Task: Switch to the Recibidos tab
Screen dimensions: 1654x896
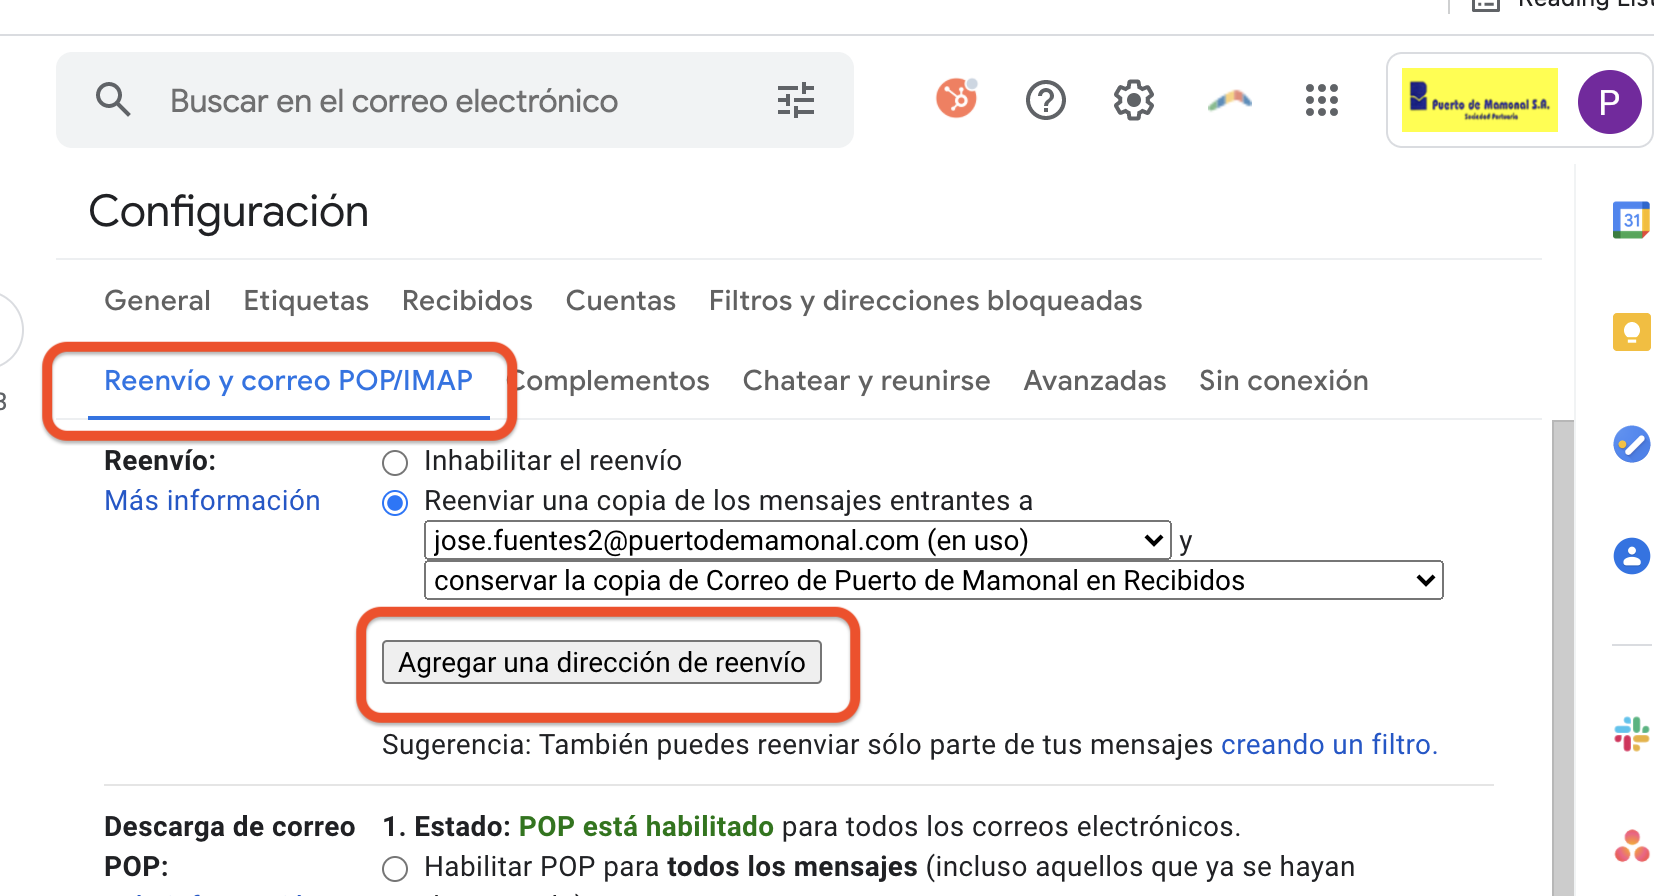Action: coord(467,301)
